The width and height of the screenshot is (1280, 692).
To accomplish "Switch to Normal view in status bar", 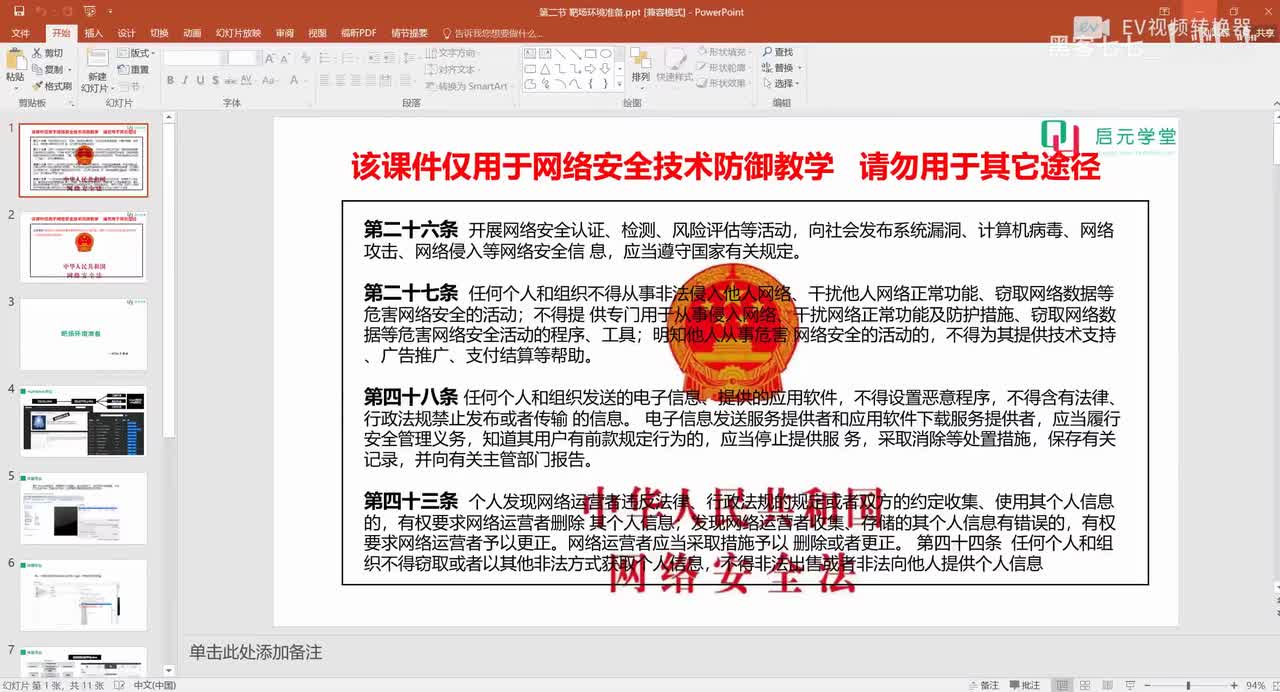I will pos(1062,685).
